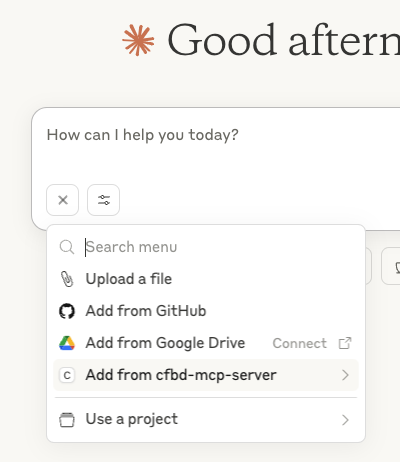Click the Google Drive logo icon
Viewport: 400px width, 462px height.
pos(67,343)
